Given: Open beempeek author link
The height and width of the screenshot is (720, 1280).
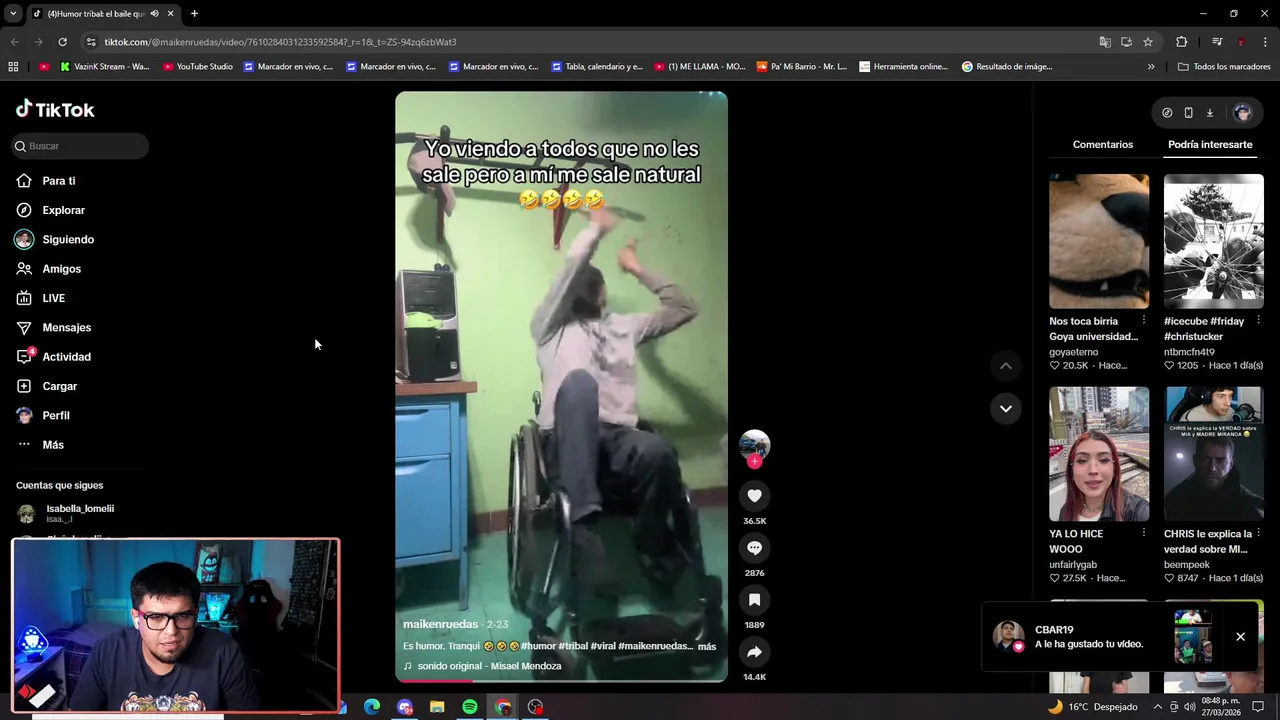Looking at the screenshot, I should [x=1187, y=565].
